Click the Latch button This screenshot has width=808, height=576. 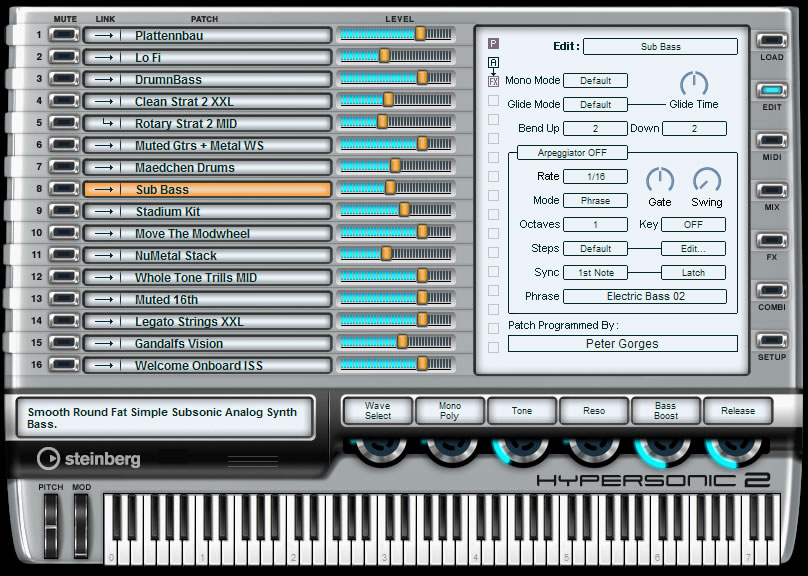tap(693, 273)
